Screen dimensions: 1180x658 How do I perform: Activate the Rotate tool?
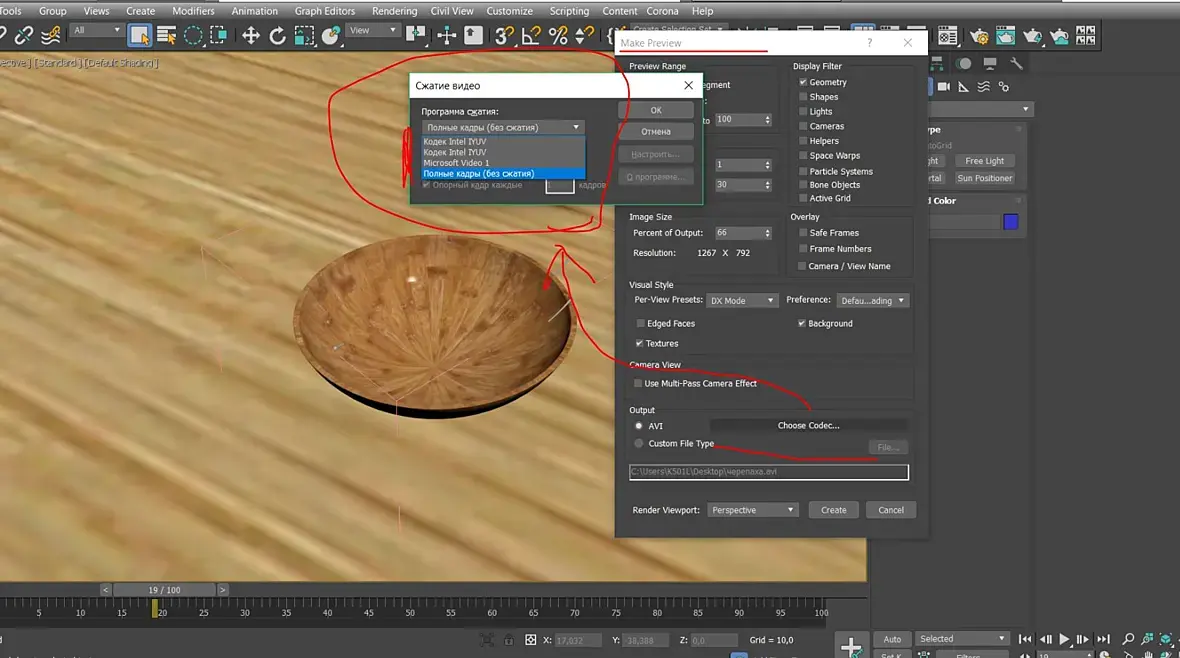click(x=277, y=36)
